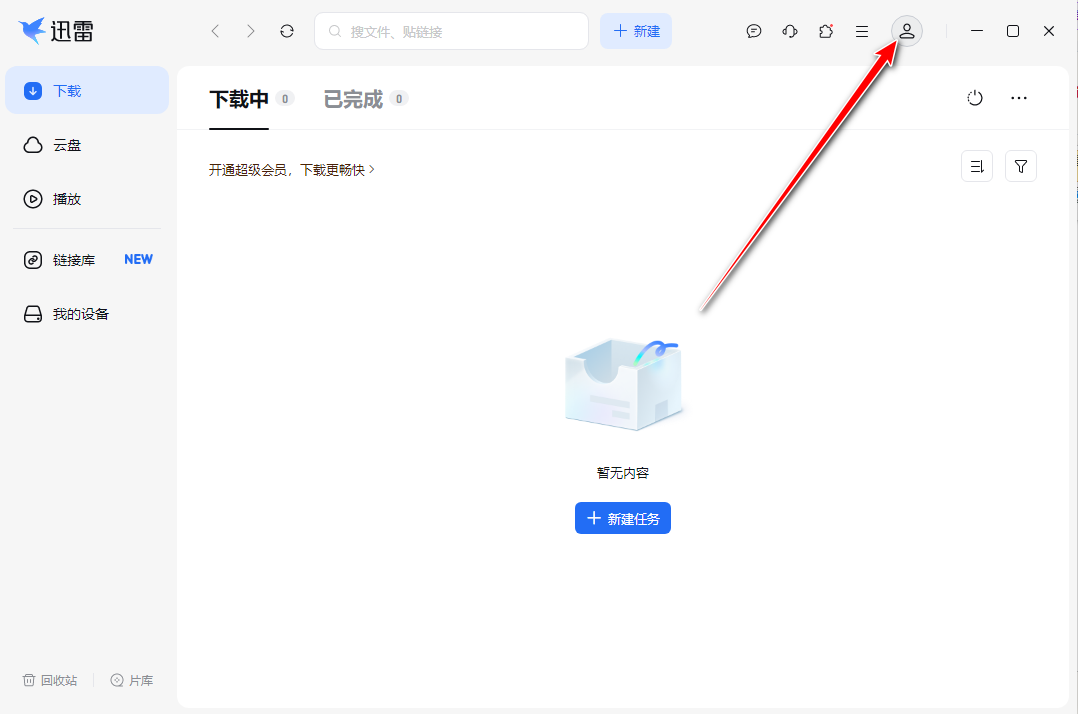Screen dimensions: 1078x714
Task: Open 回收站 at the bottom
Action: click(x=50, y=680)
